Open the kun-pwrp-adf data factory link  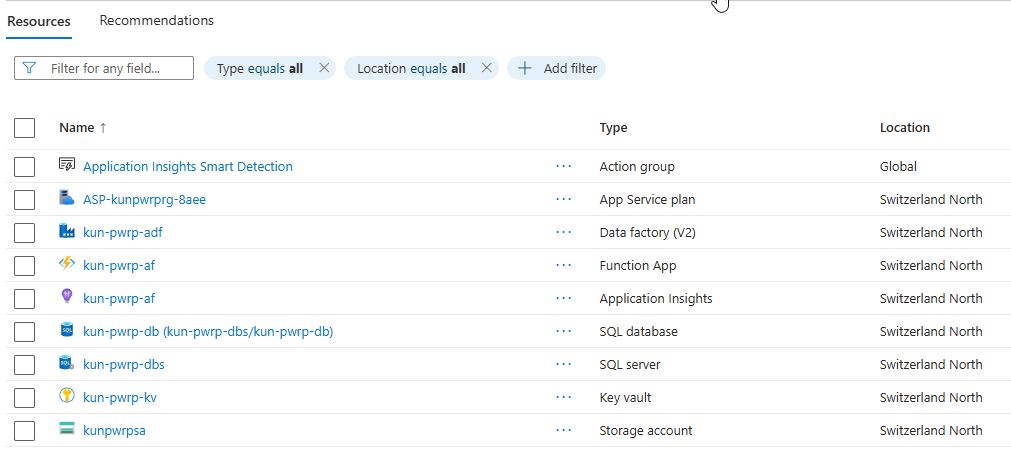coord(123,233)
